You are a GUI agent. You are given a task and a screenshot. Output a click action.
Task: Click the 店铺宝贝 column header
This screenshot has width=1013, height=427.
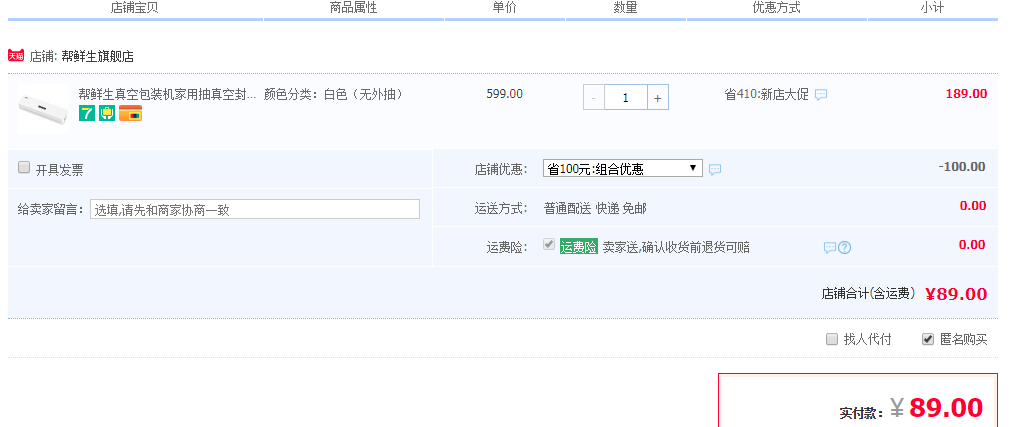(x=134, y=8)
